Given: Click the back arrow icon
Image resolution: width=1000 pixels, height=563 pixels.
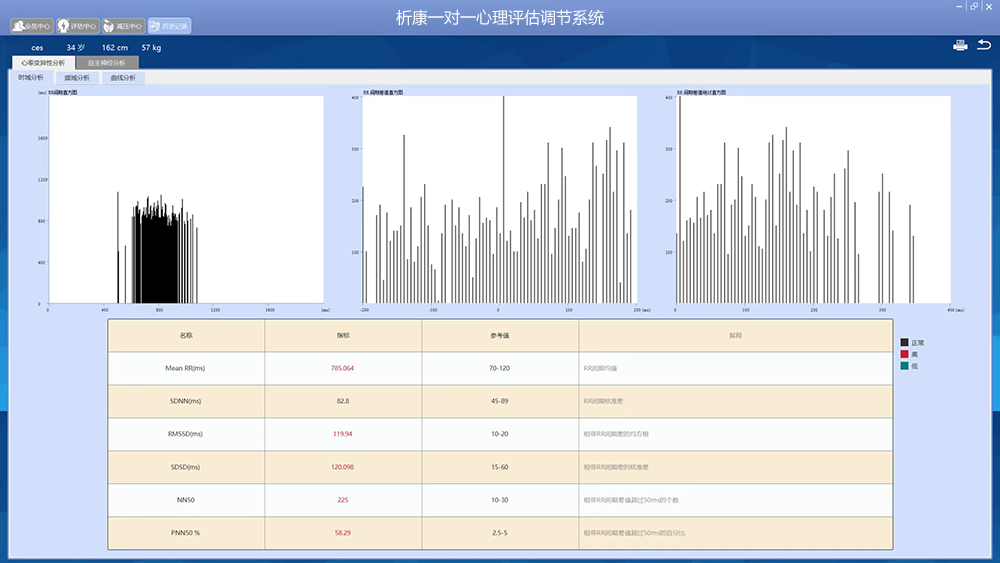Looking at the screenshot, I should tap(984, 45).
